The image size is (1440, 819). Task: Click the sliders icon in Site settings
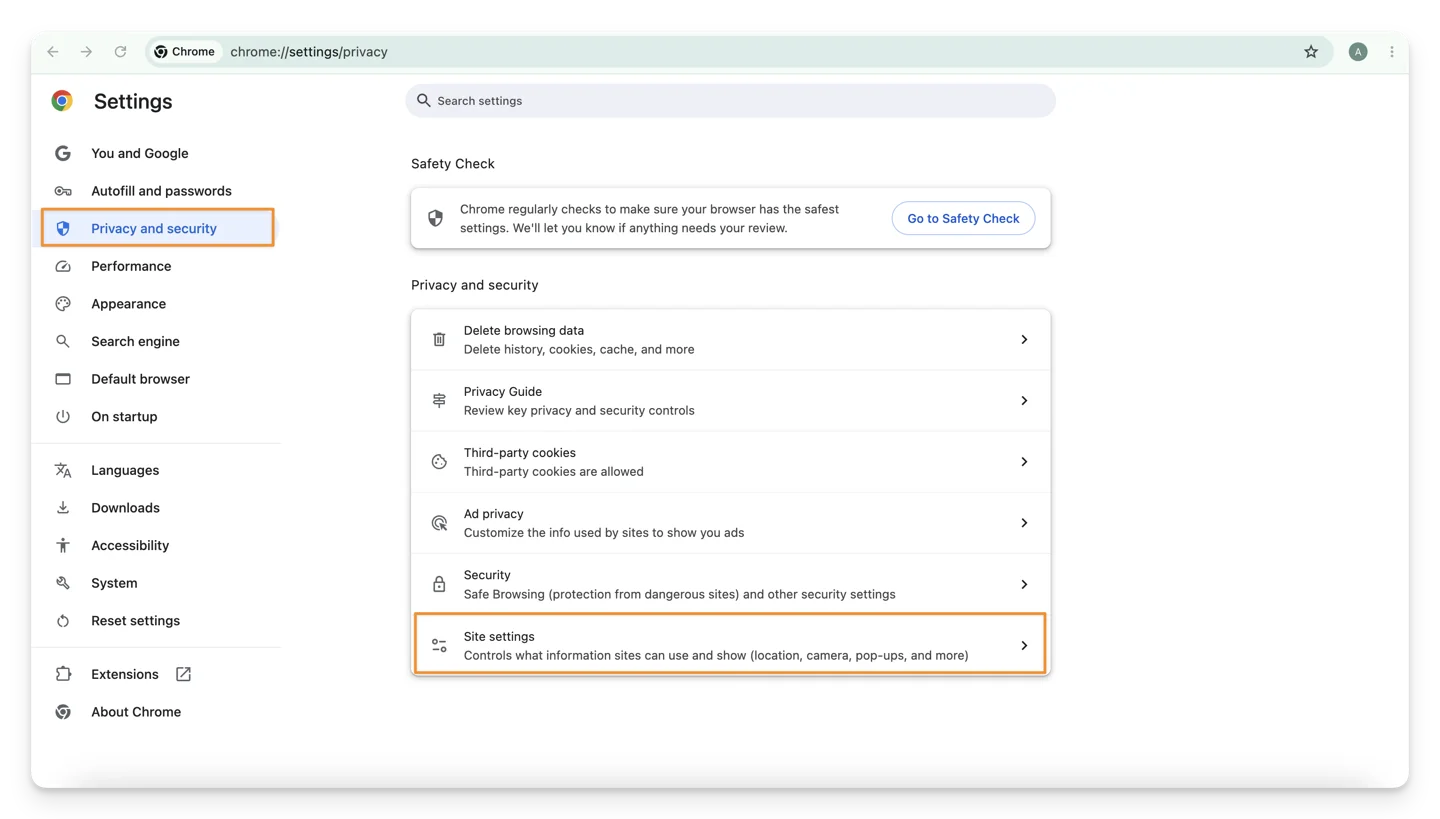[x=439, y=645]
